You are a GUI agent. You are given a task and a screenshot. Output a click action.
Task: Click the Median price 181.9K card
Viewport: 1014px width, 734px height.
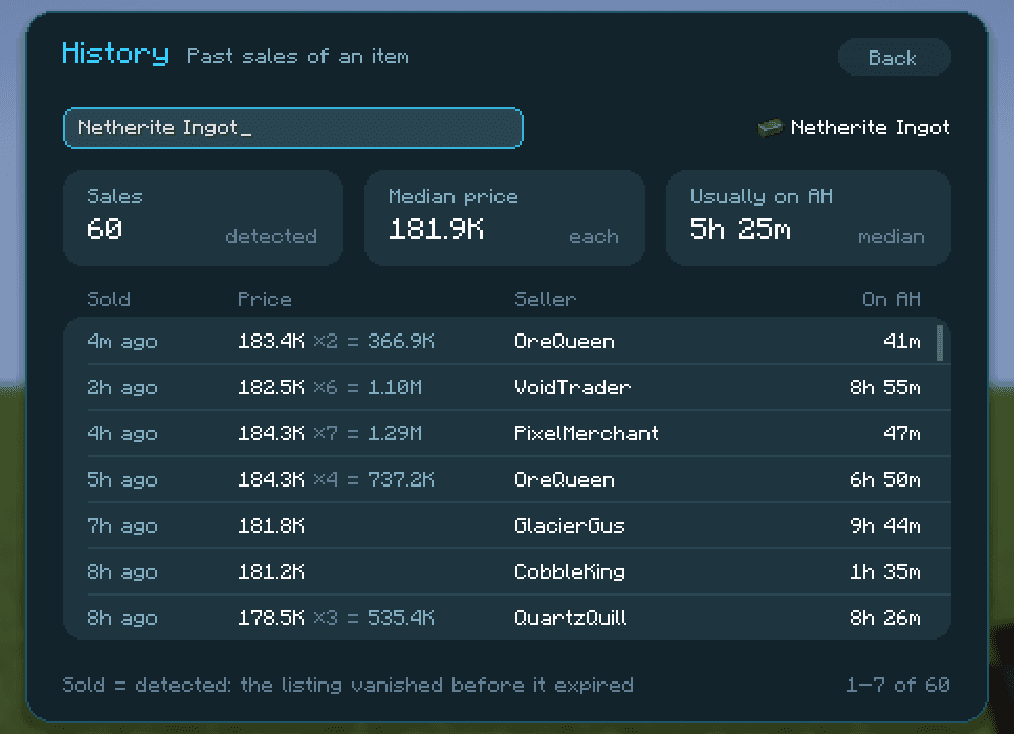pos(504,218)
